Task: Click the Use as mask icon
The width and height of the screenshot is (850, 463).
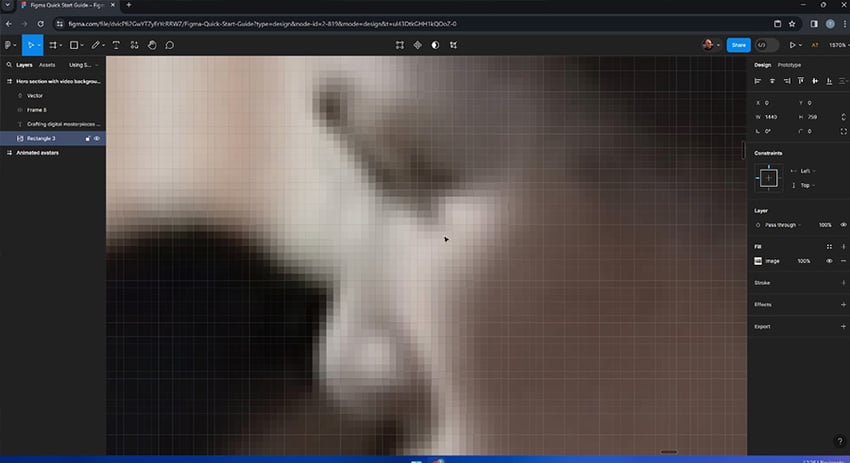Action: (x=435, y=46)
